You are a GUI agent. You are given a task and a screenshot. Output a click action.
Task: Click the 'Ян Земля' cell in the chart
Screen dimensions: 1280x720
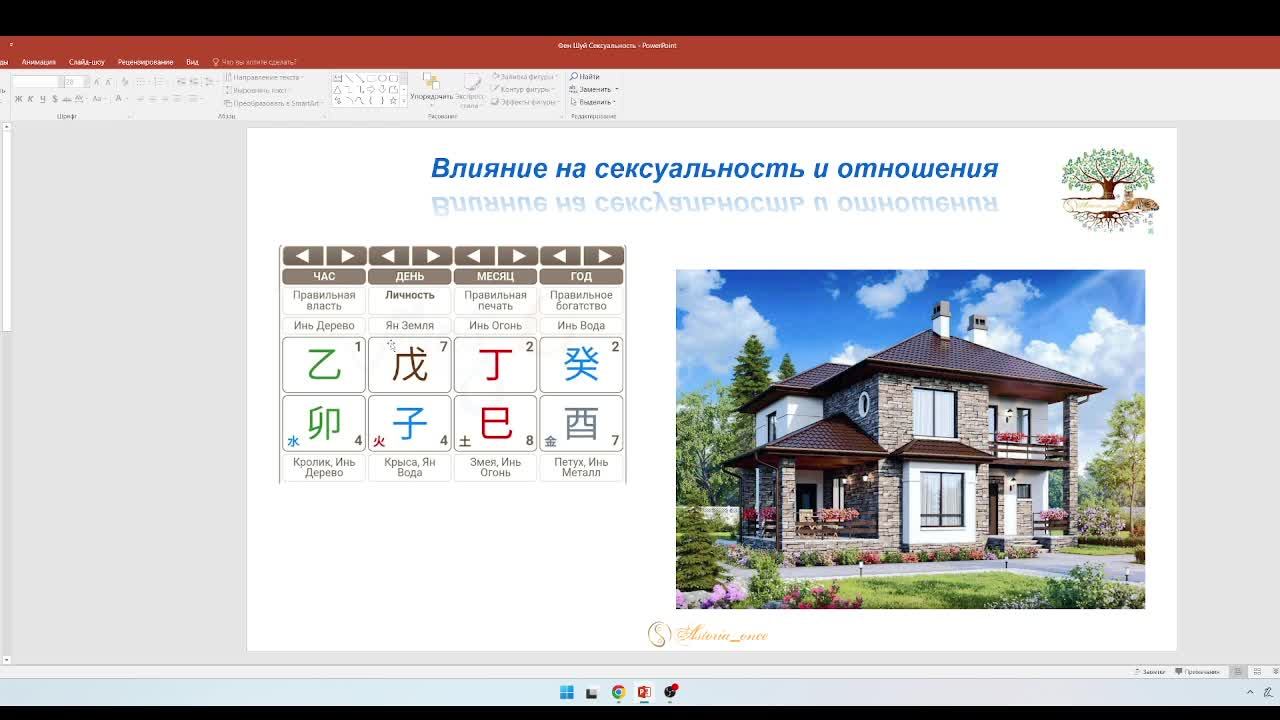(x=410, y=325)
